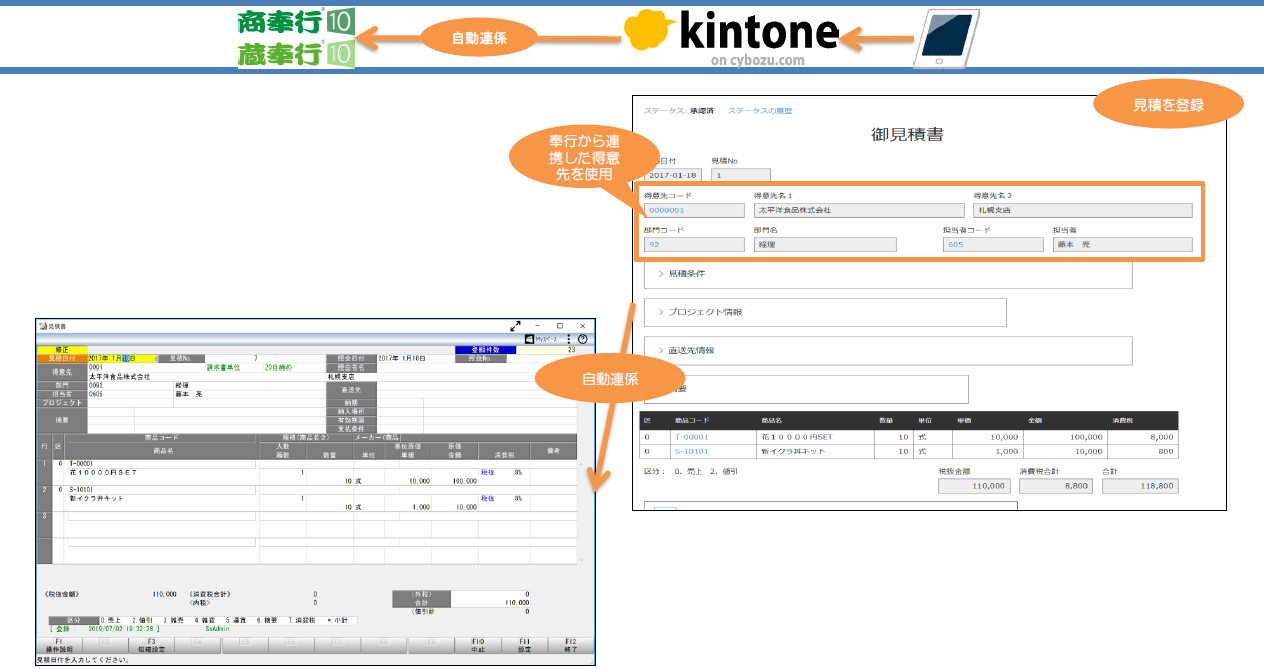Click tax value 800 in kintone table
This screenshot has width=1264, height=669.
click(1167, 451)
